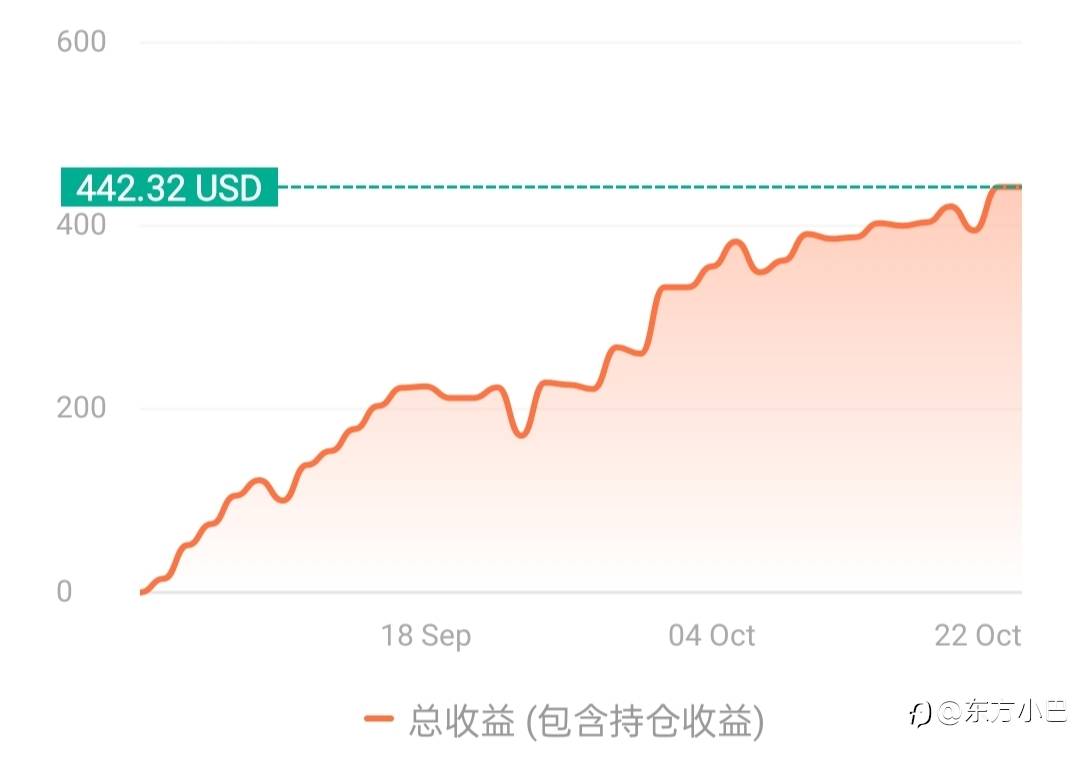Click the watermark logo icon beside @东方小巳

pos(920,713)
